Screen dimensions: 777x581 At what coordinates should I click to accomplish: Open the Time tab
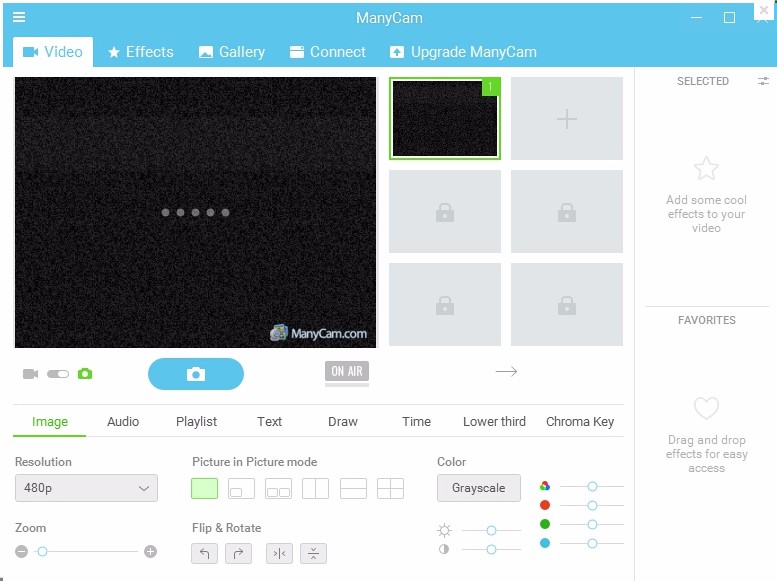(x=416, y=421)
